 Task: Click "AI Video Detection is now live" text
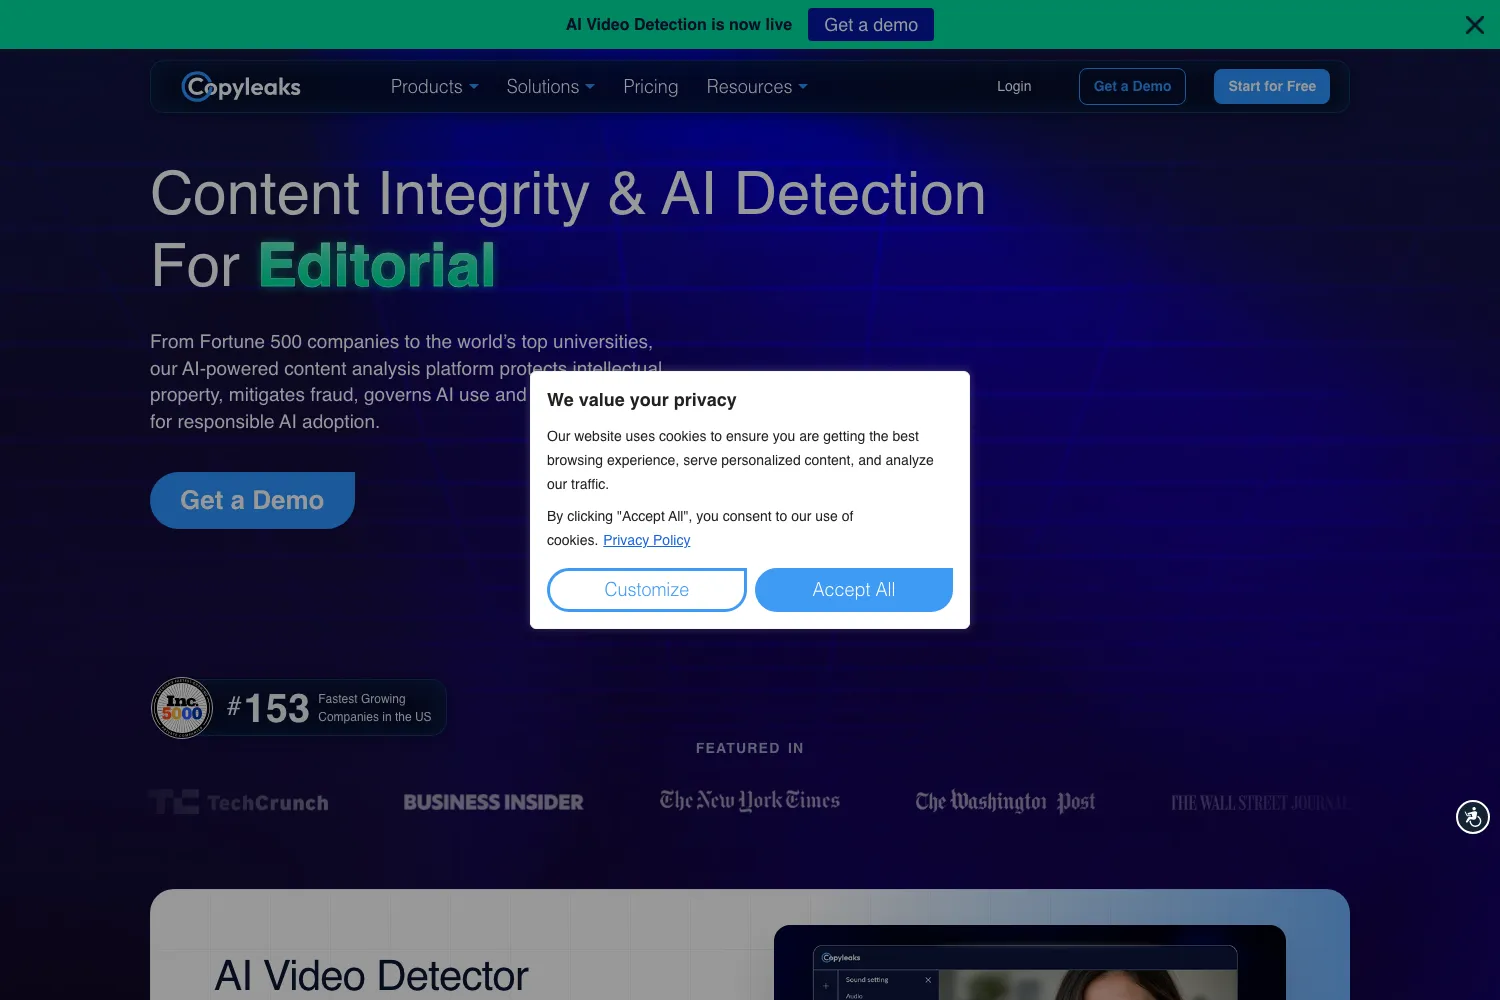click(x=679, y=25)
